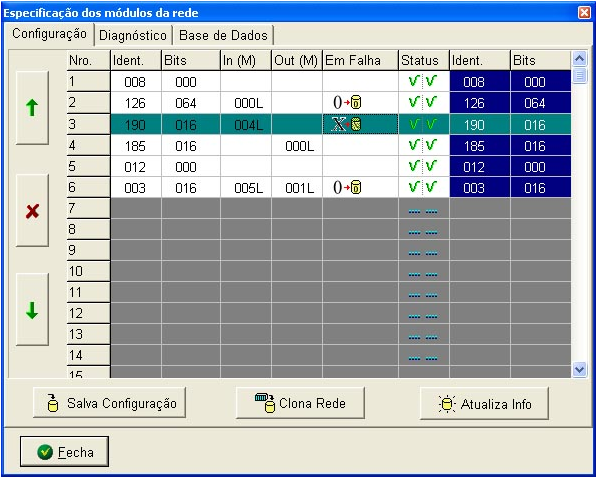Click the Atualiza Info button
The height and width of the screenshot is (477, 597).
tap(484, 404)
